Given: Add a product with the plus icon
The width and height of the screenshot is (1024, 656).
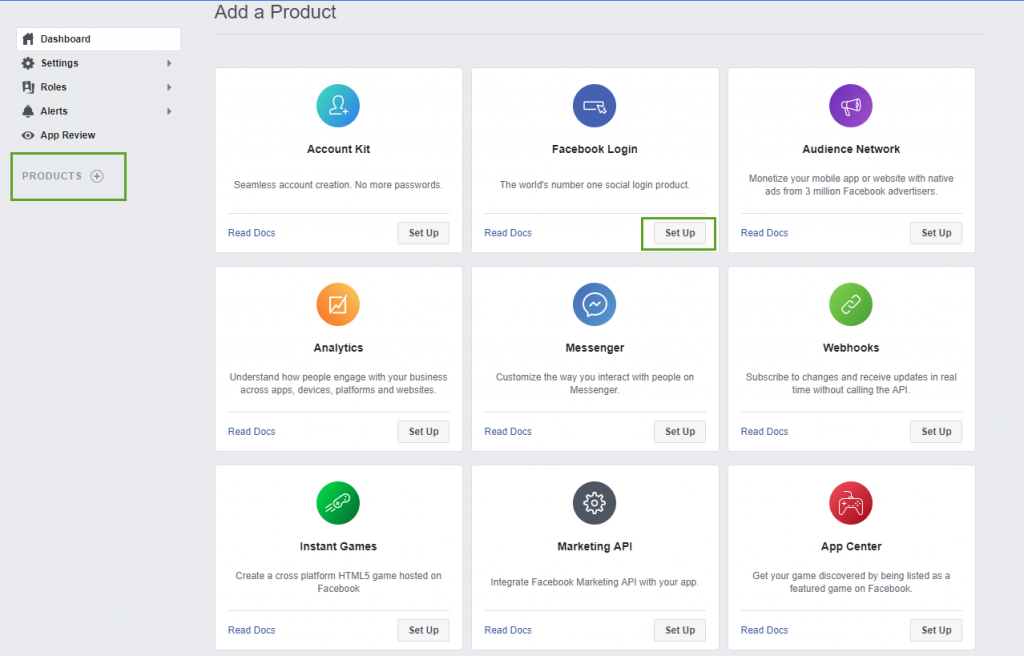Looking at the screenshot, I should (97, 176).
